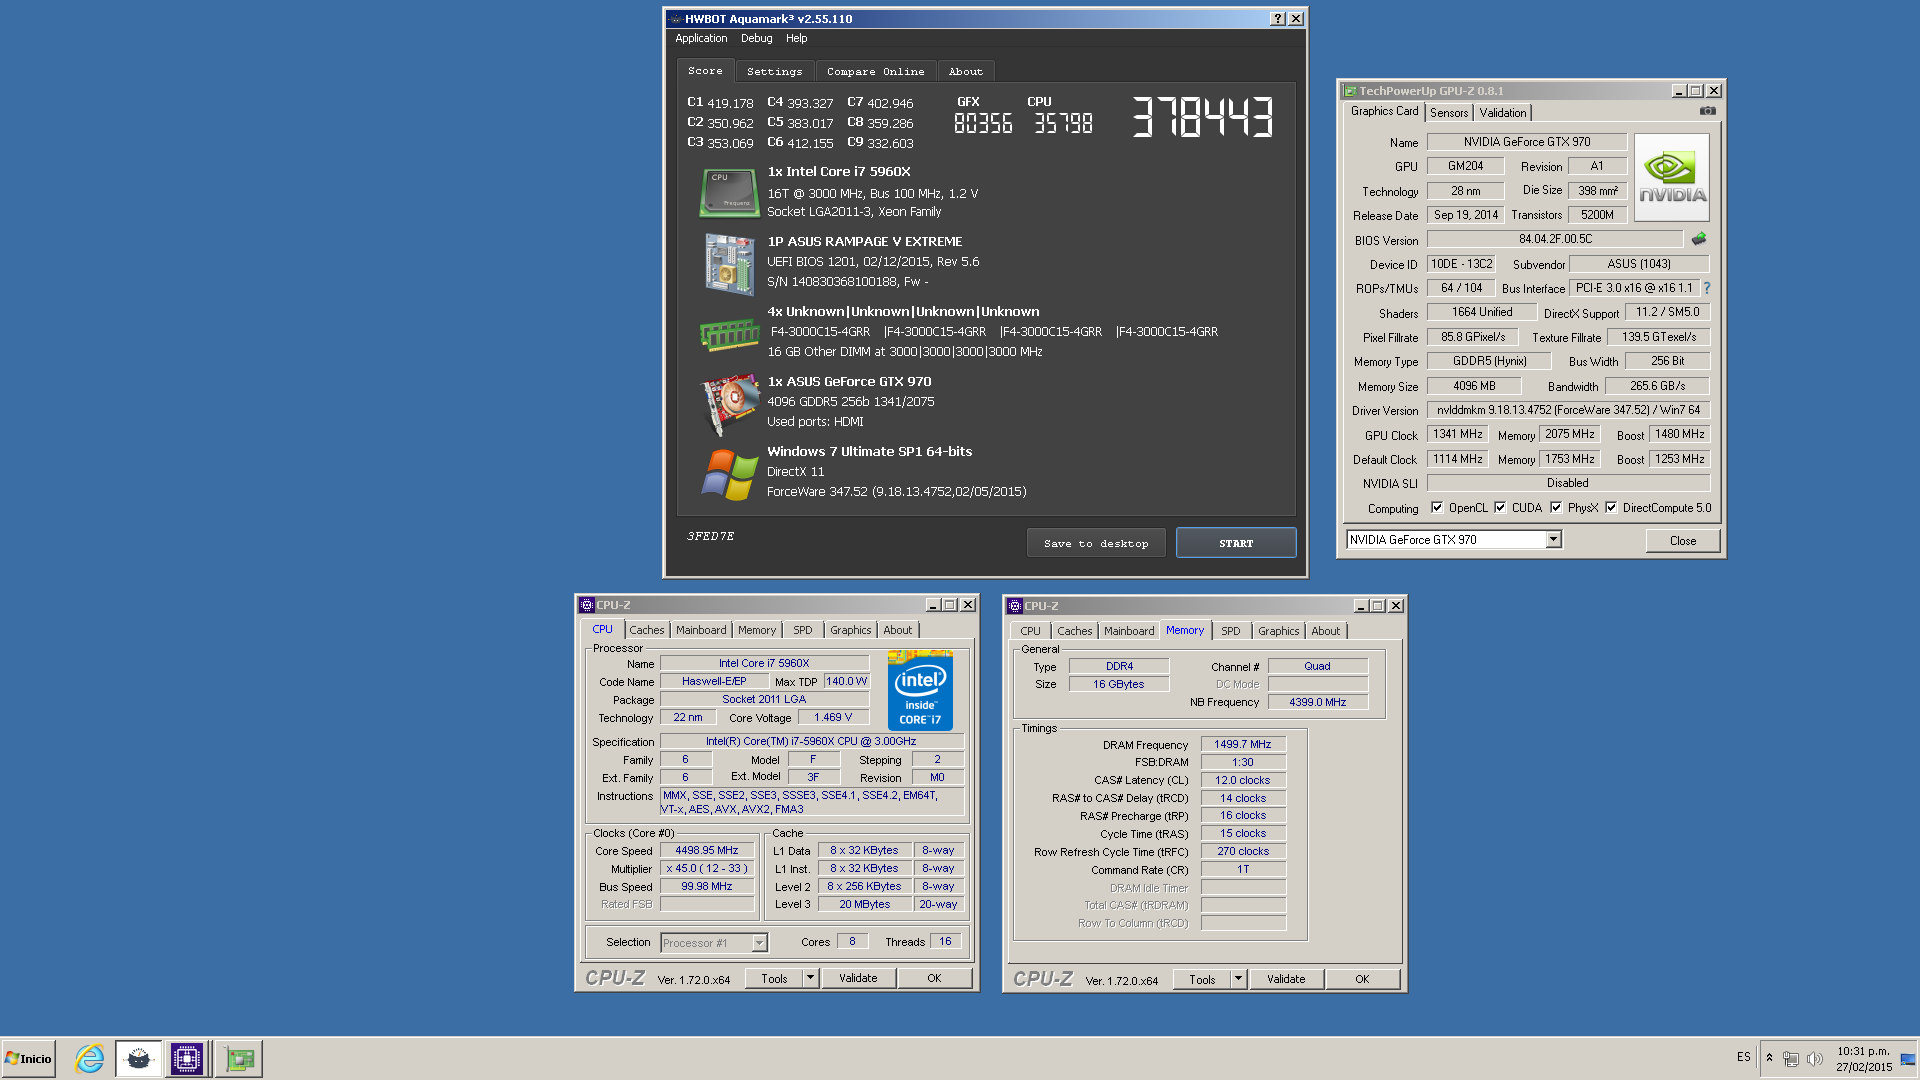Click Save to desktop button
Screen dimensions: 1920x1080
1096,543
